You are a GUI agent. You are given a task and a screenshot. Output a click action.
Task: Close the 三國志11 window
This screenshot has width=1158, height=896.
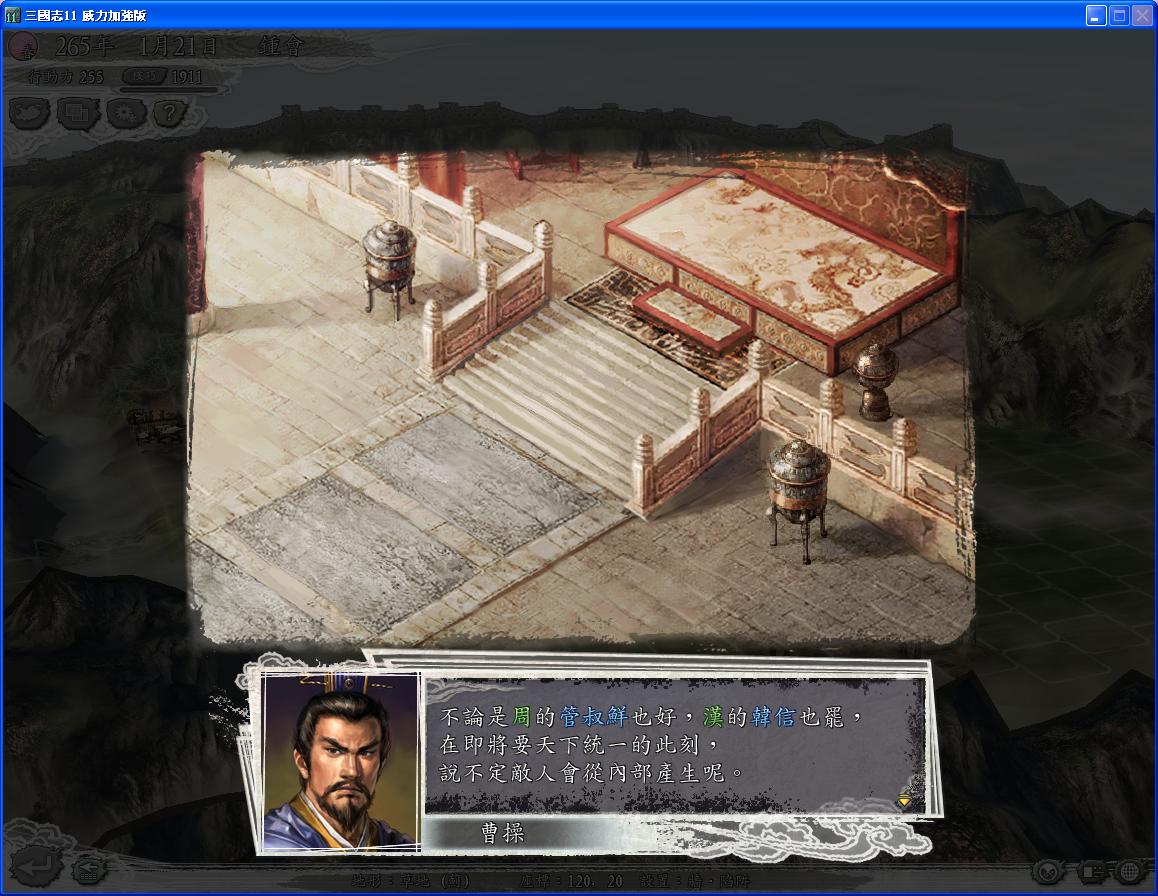(1142, 16)
